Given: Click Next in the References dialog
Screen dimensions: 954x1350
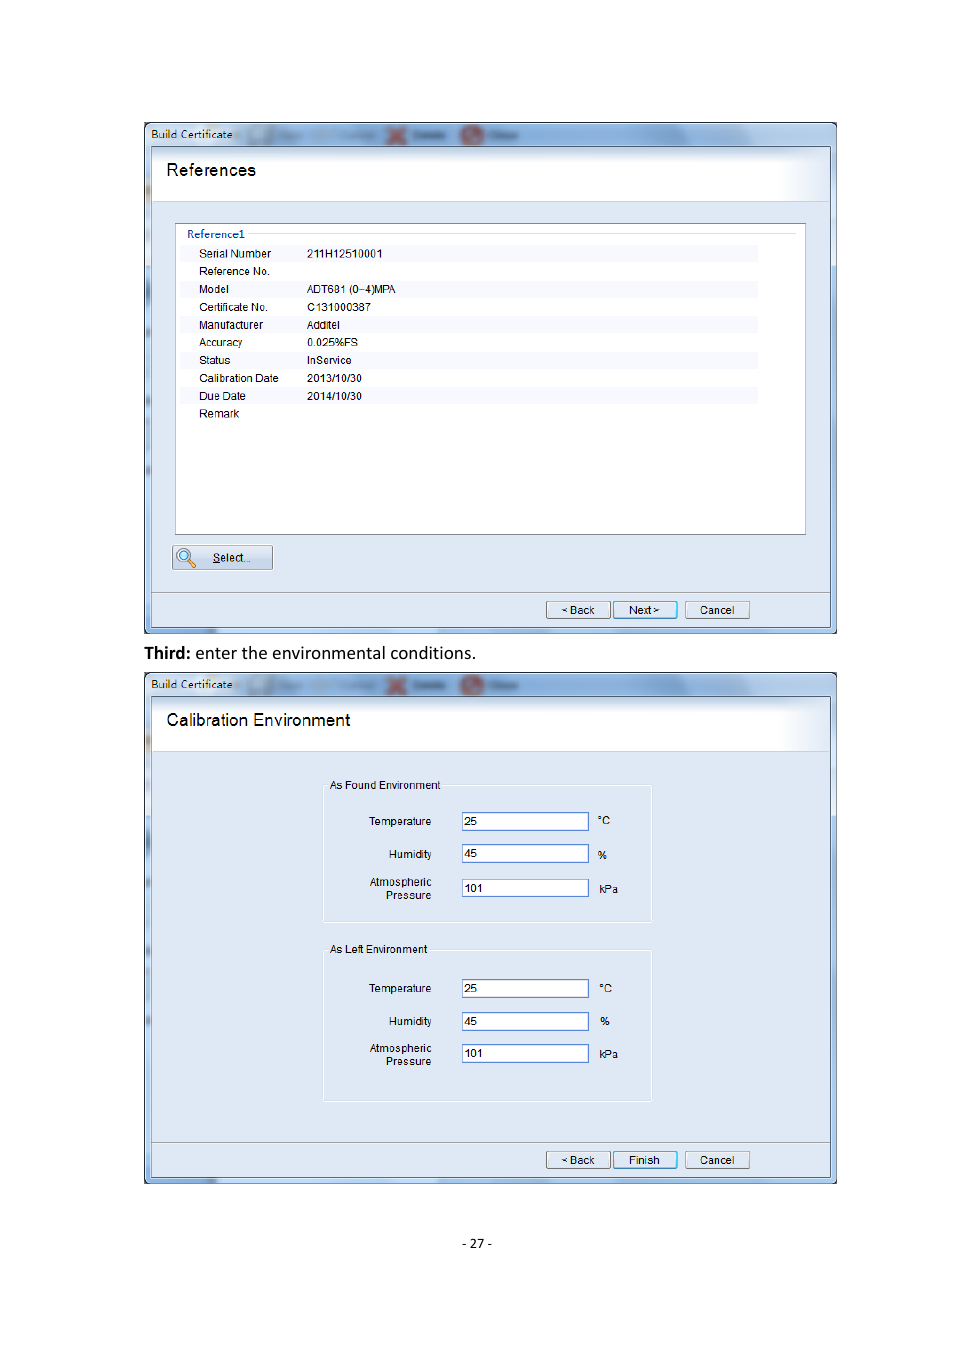Looking at the screenshot, I should 645,610.
